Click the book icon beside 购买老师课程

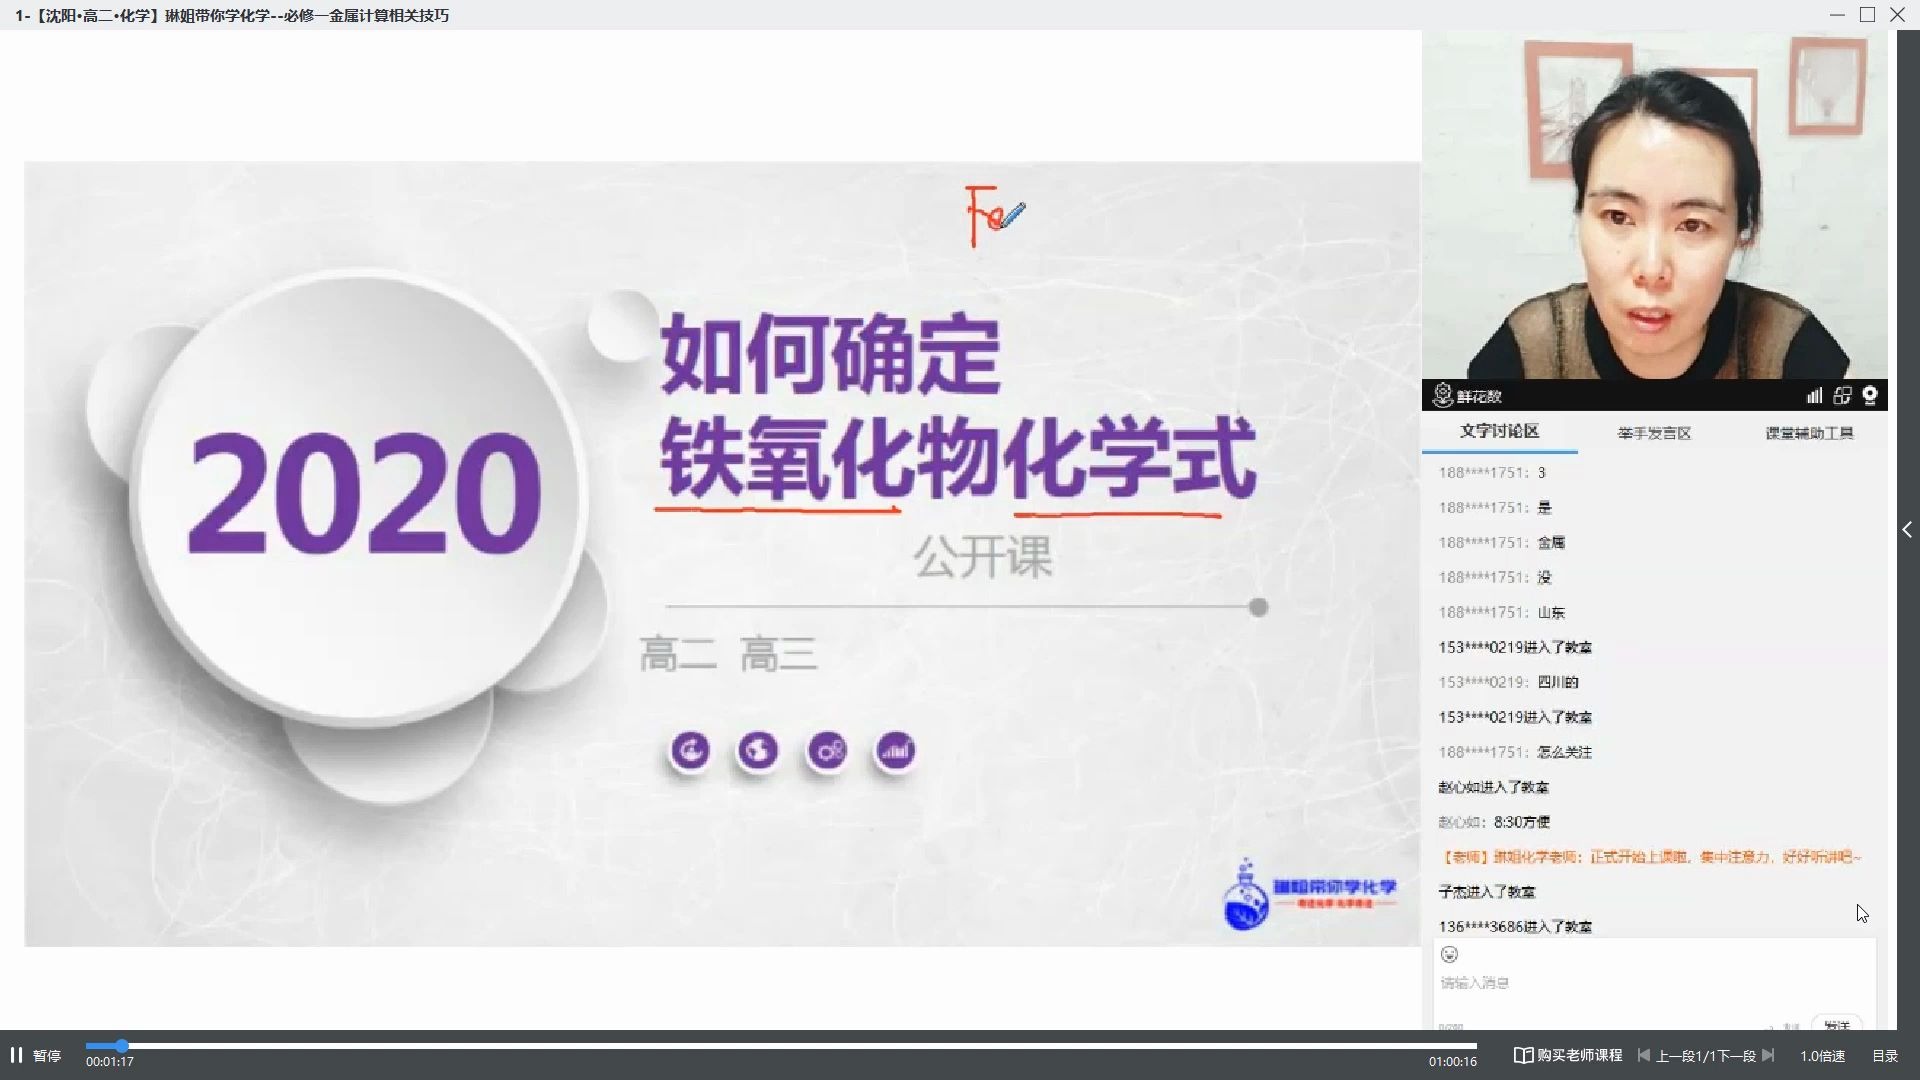(x=1524, y=1055)
